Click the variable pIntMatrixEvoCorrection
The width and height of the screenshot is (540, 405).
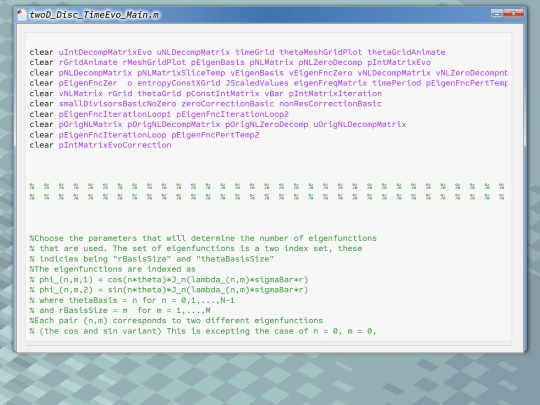click(x=115, y=145)
